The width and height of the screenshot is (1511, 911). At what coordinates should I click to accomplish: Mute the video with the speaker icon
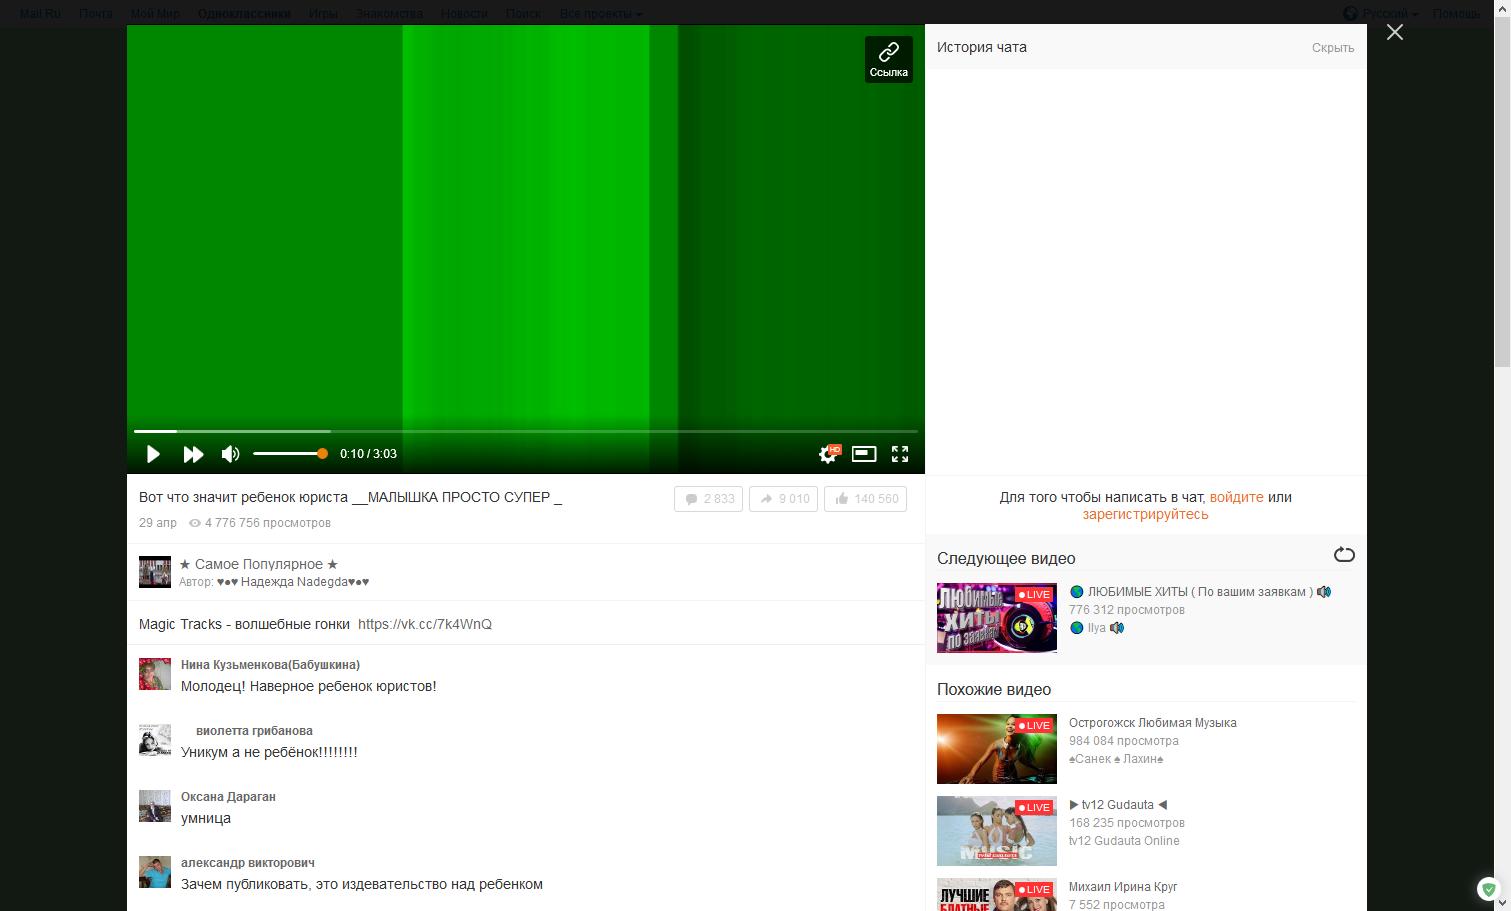tap(229, 453)
